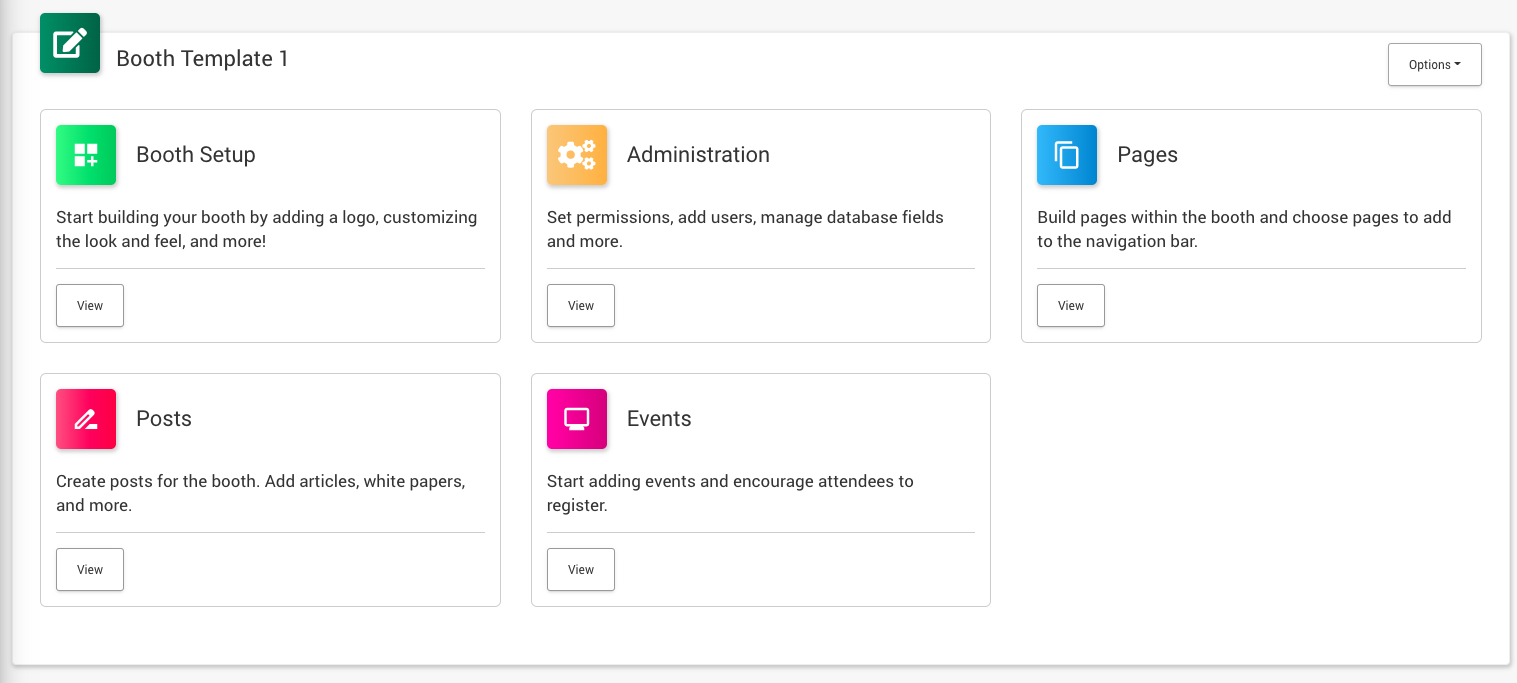
Task: Select the Administration card heading
Action: [x=698, y=155]
